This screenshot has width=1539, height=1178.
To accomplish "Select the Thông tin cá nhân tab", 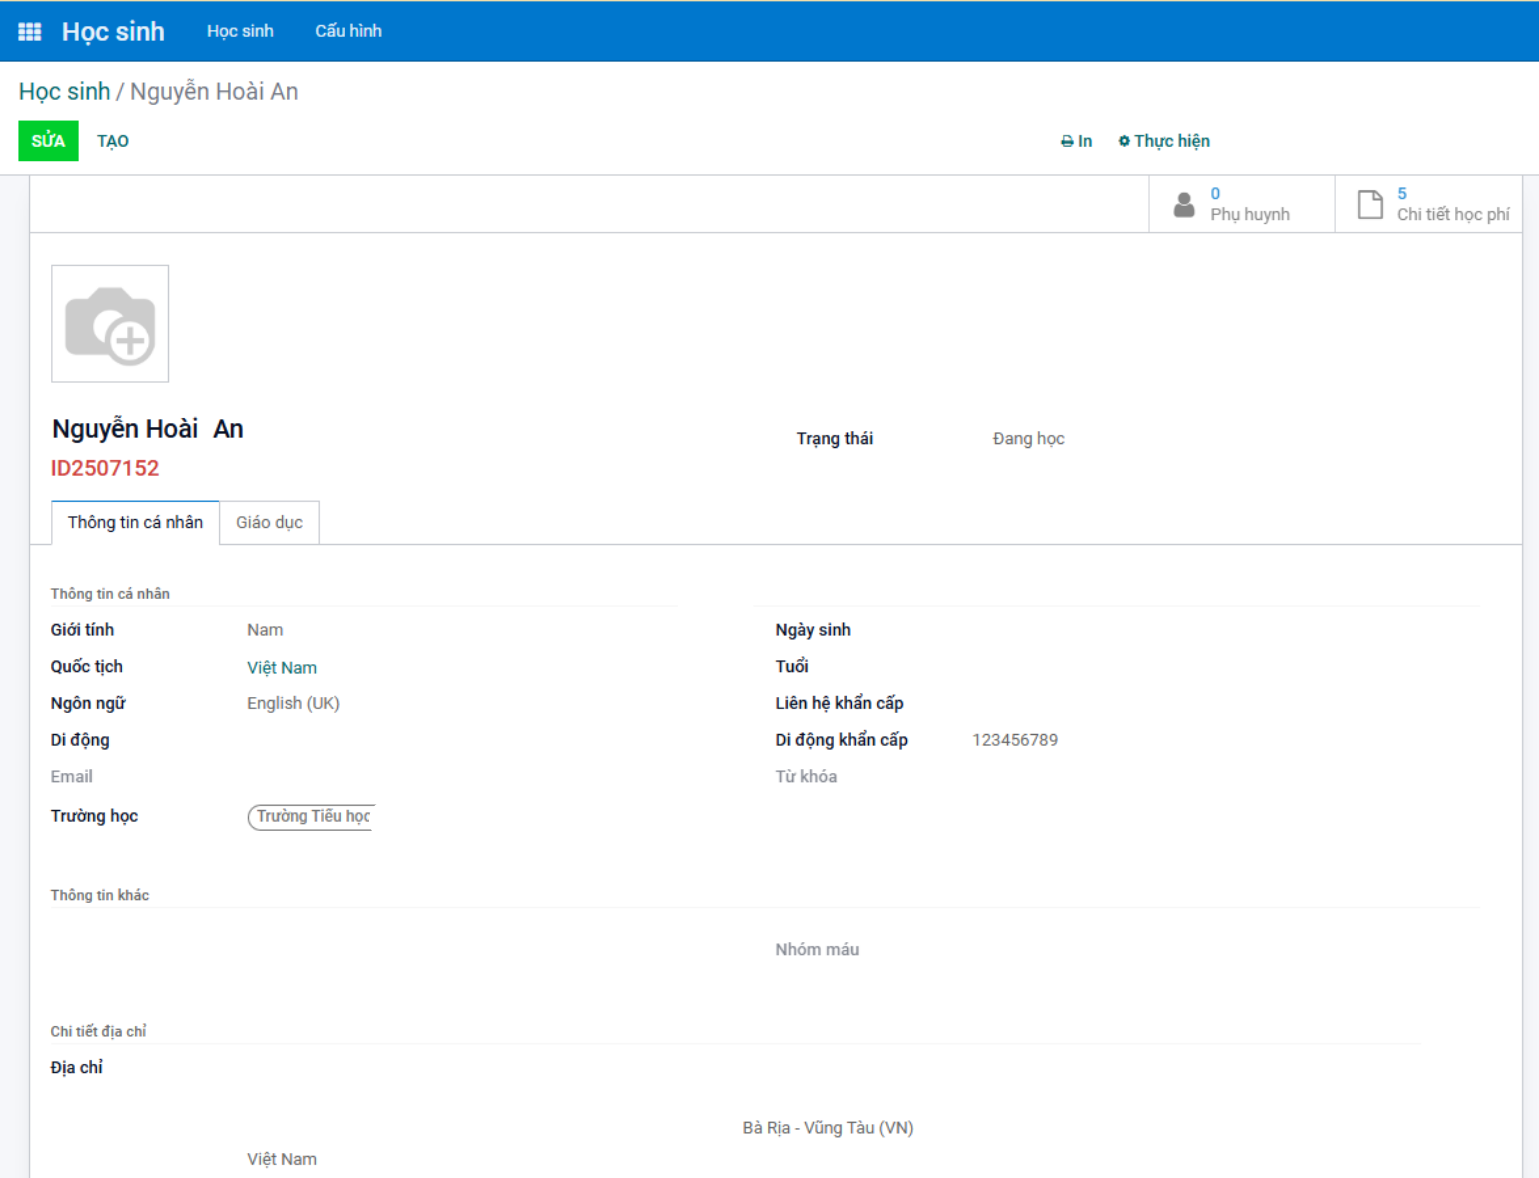I will tap(135, 523).
